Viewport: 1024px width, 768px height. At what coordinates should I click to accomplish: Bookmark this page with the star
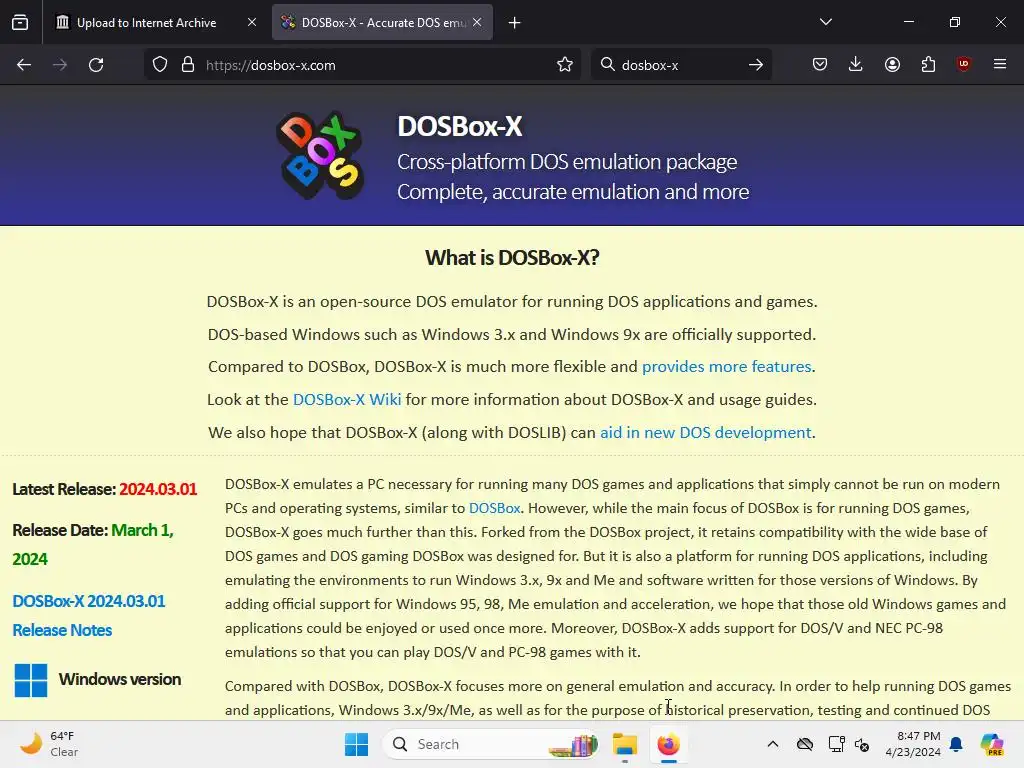565,65
